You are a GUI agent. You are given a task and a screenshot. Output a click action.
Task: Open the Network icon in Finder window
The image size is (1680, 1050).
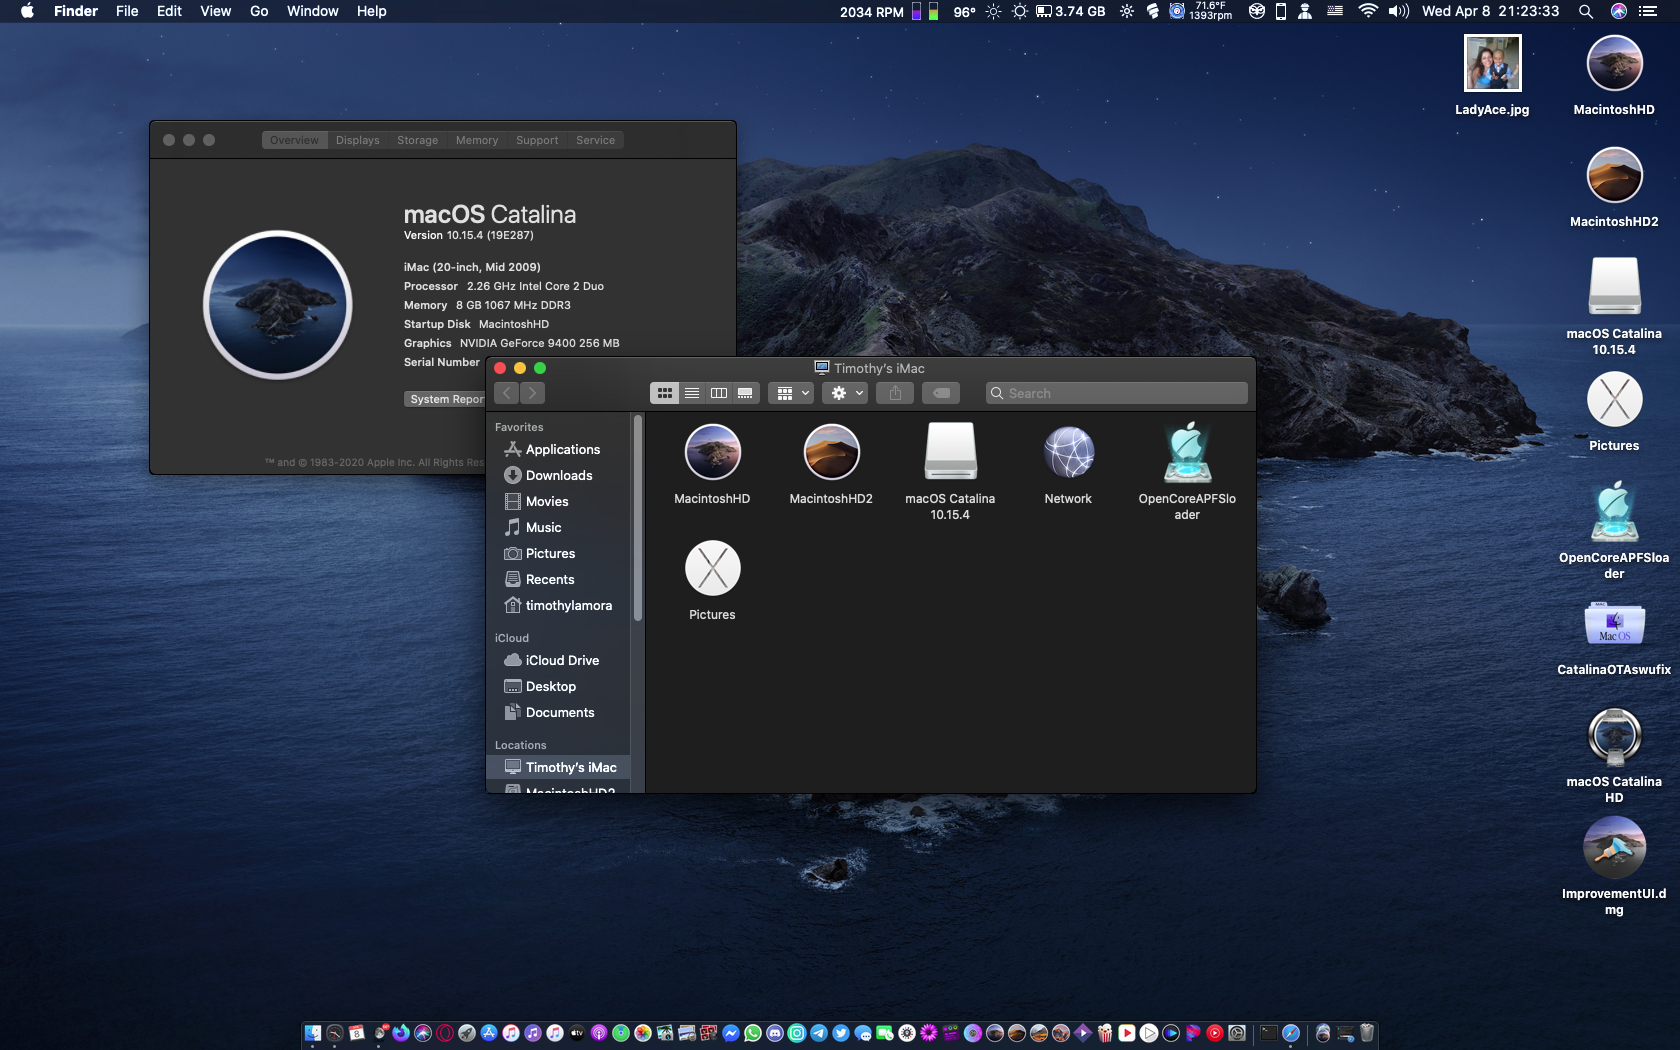pyautogui.click(x=1068, y=452)
